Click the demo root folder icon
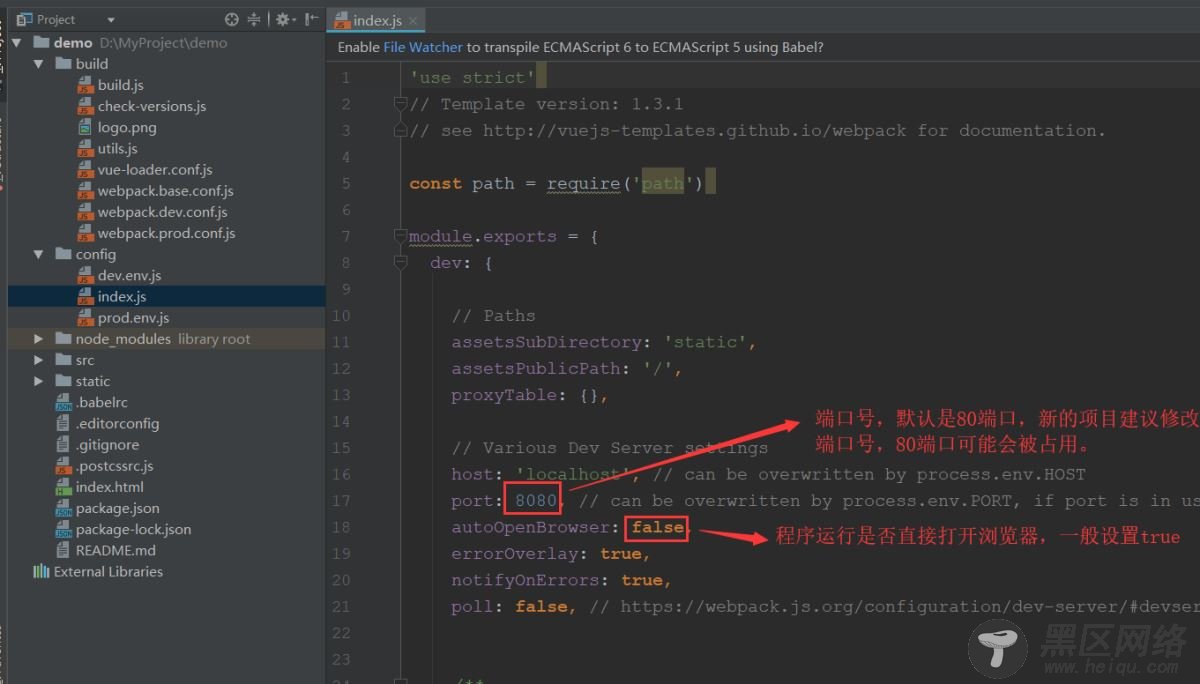The height and width of the screenshot is (684, 1200). coord(41,42)
